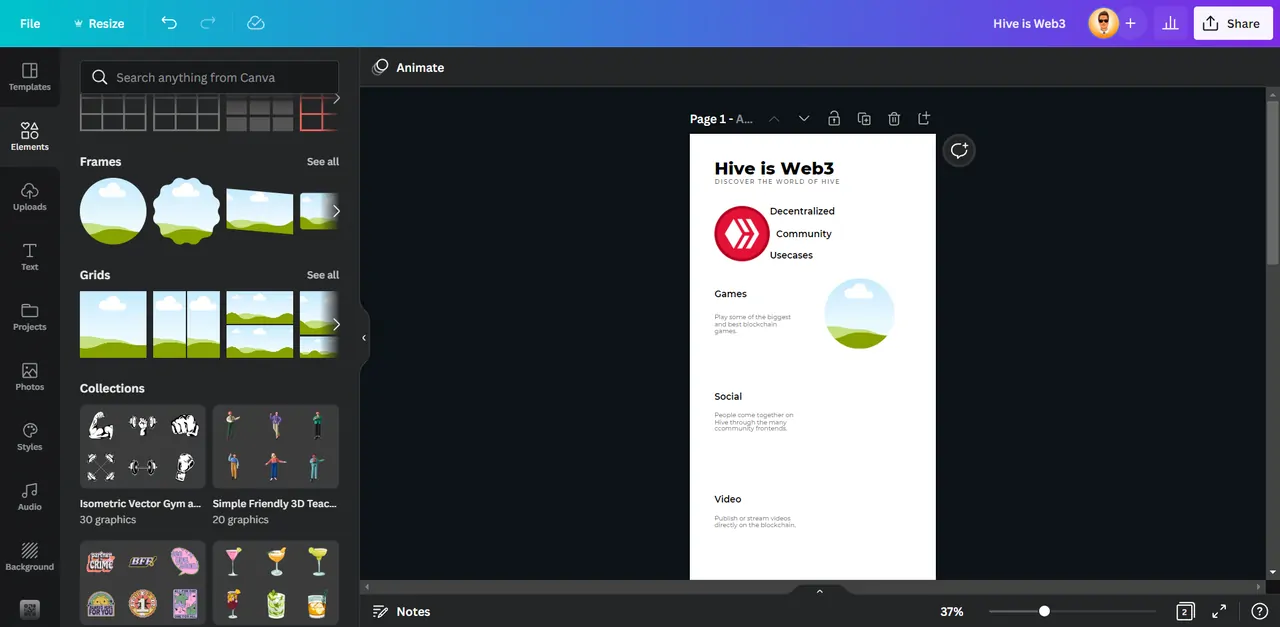The width and height of the screenshot is (1280, 627).
Task: Redo the last undone action
Action: tap(208, 23)
